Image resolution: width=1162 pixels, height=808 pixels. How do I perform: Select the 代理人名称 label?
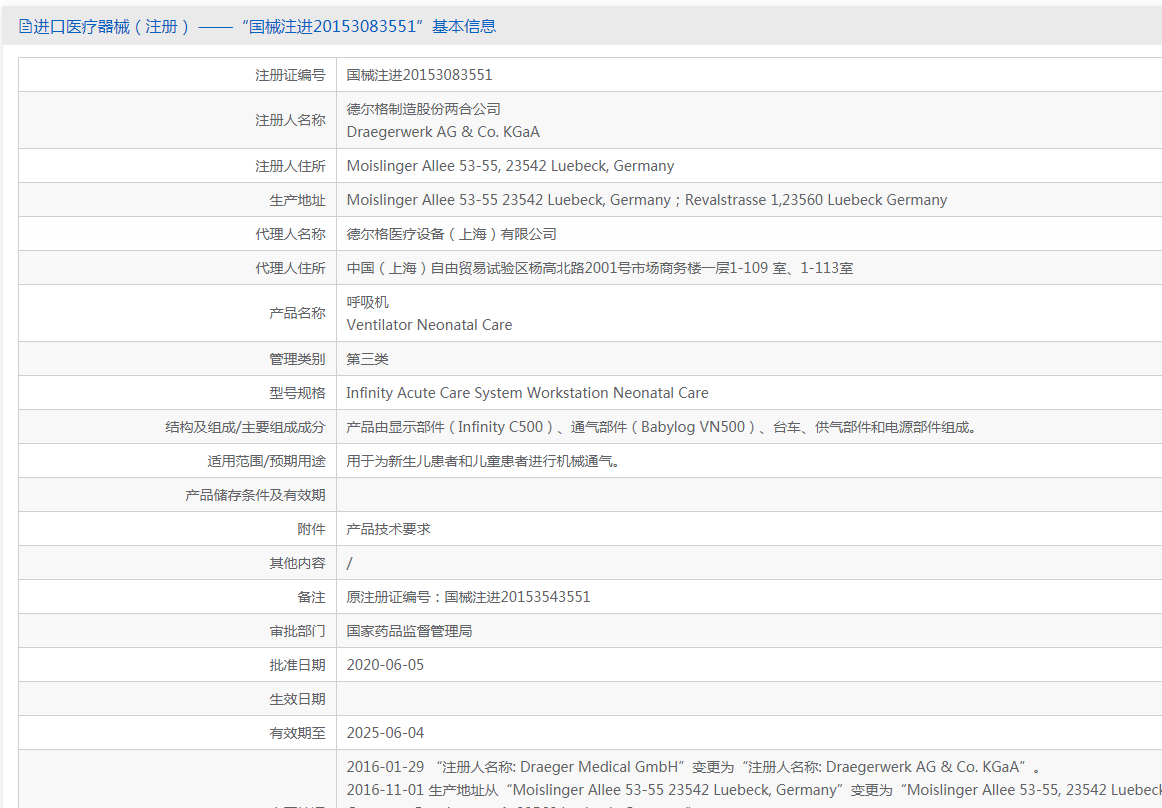290,234
